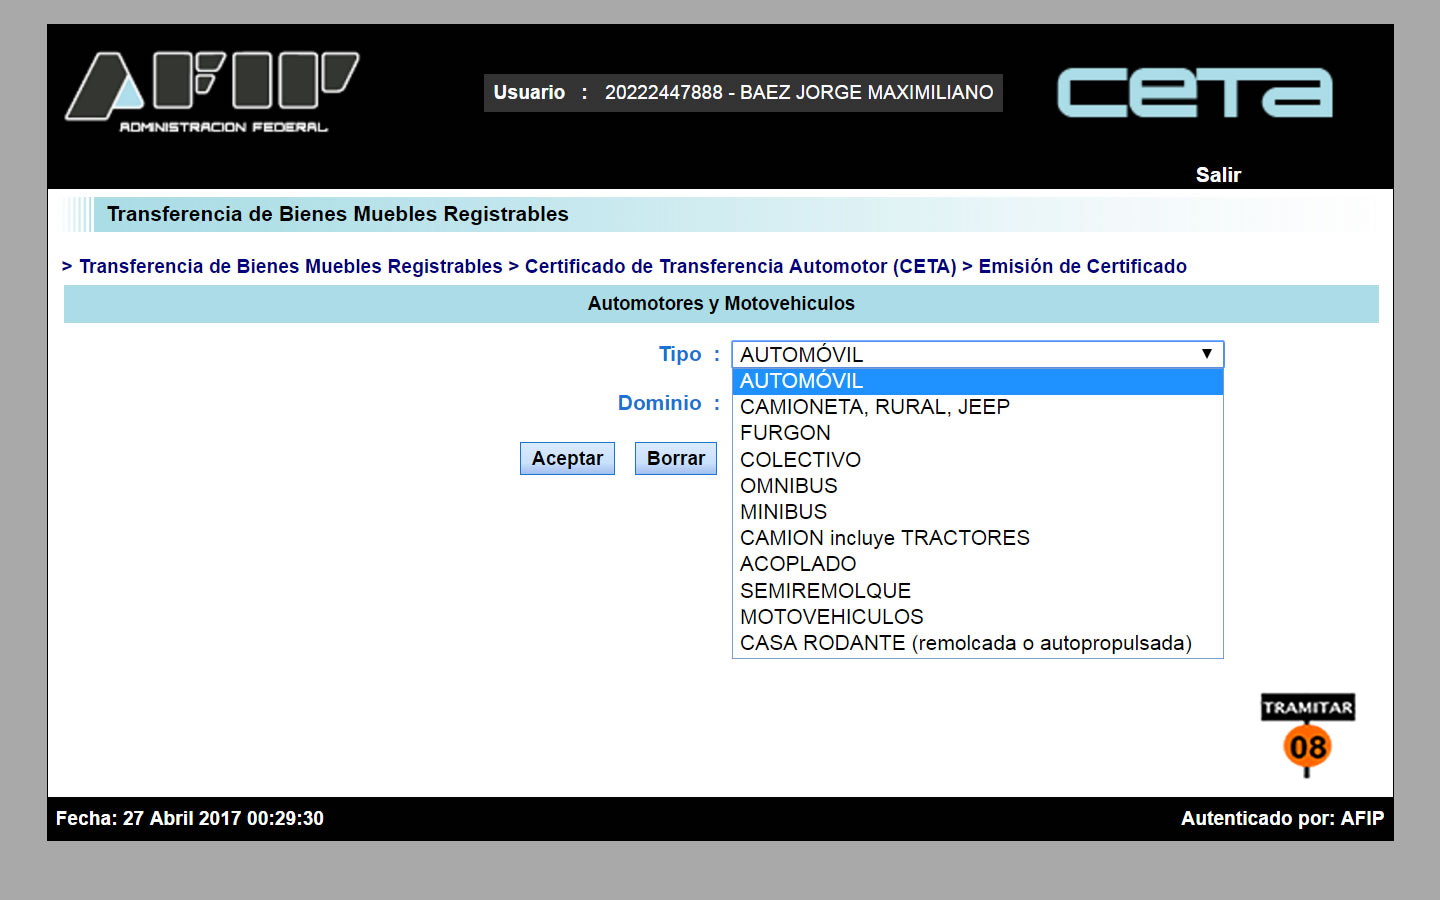This screenshot has width=1440, height=900.
Task: Choose OMNIBUS in the list
Action: tap(978, 486)
